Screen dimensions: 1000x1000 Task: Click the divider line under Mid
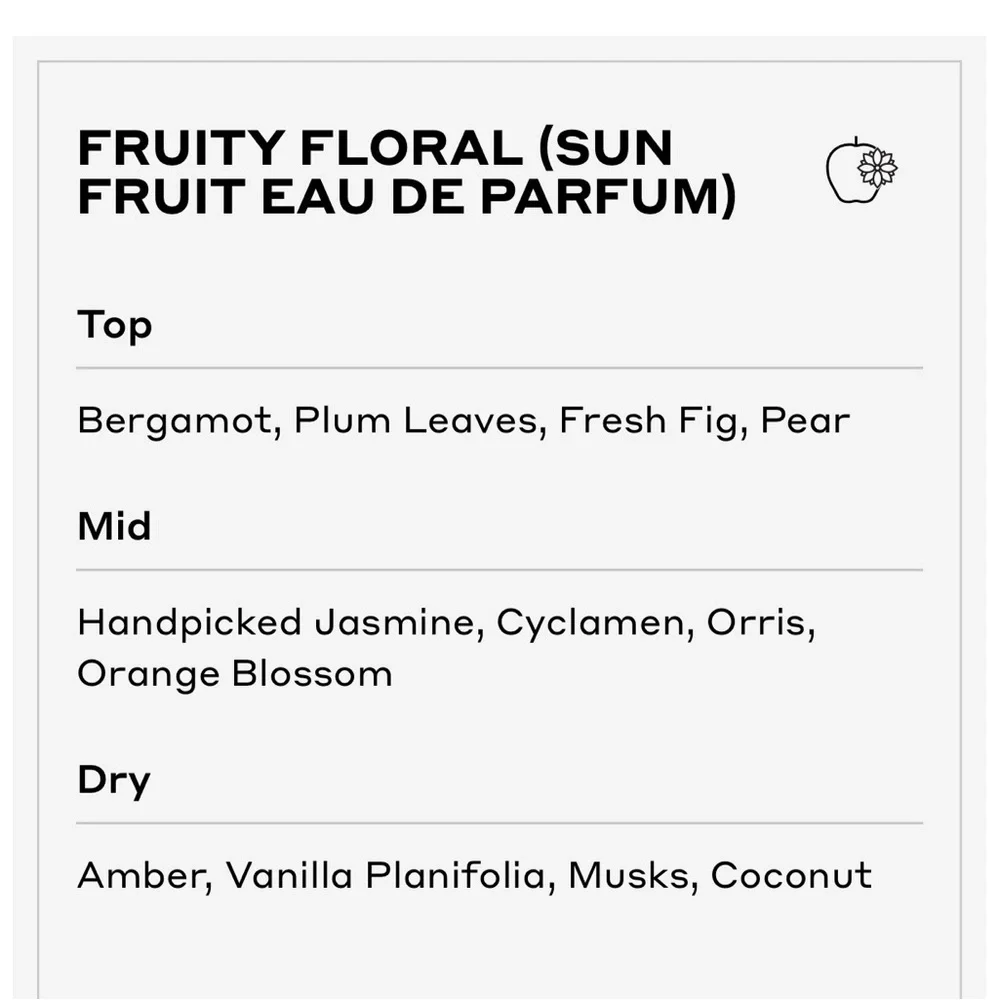pos(499,570)
